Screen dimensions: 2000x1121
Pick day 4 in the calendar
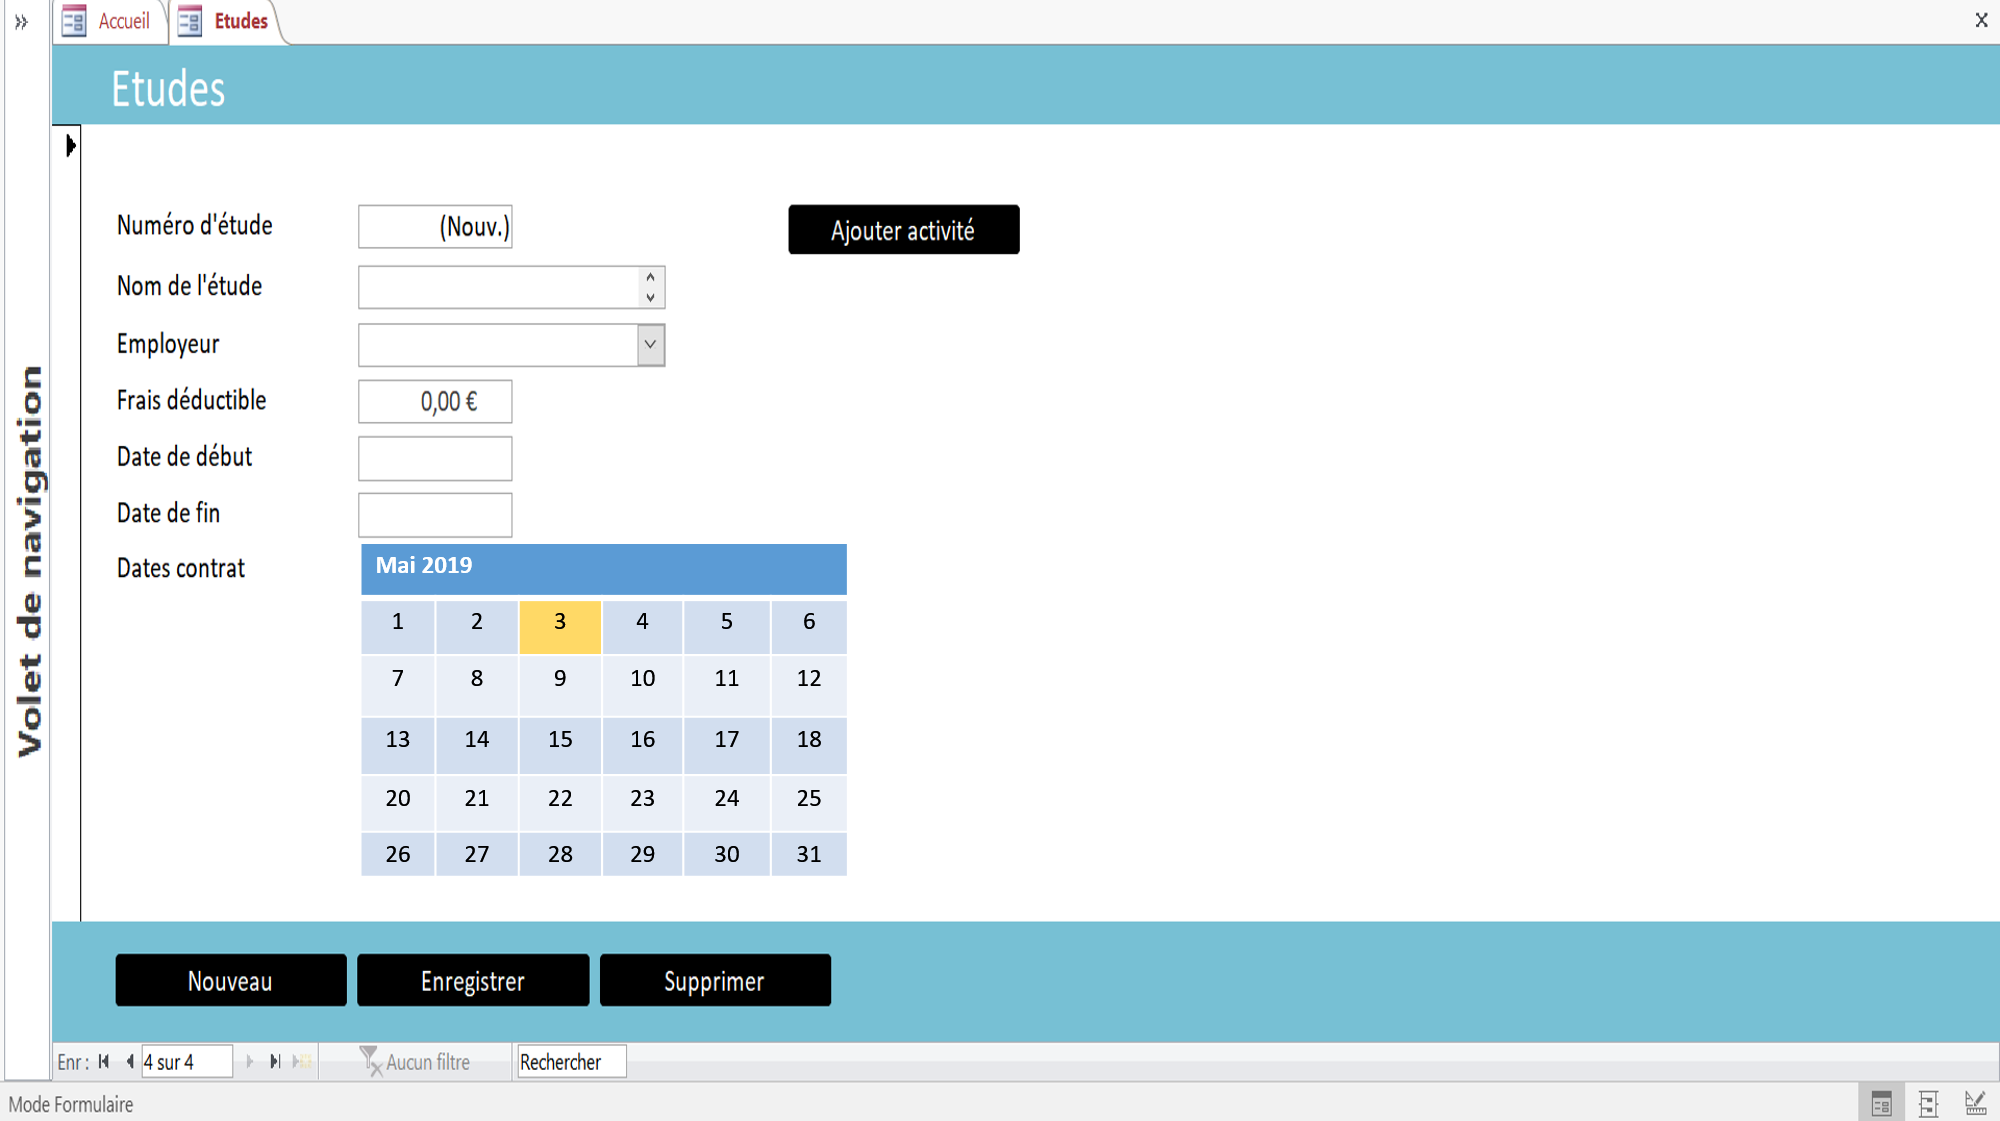(642, 626)
